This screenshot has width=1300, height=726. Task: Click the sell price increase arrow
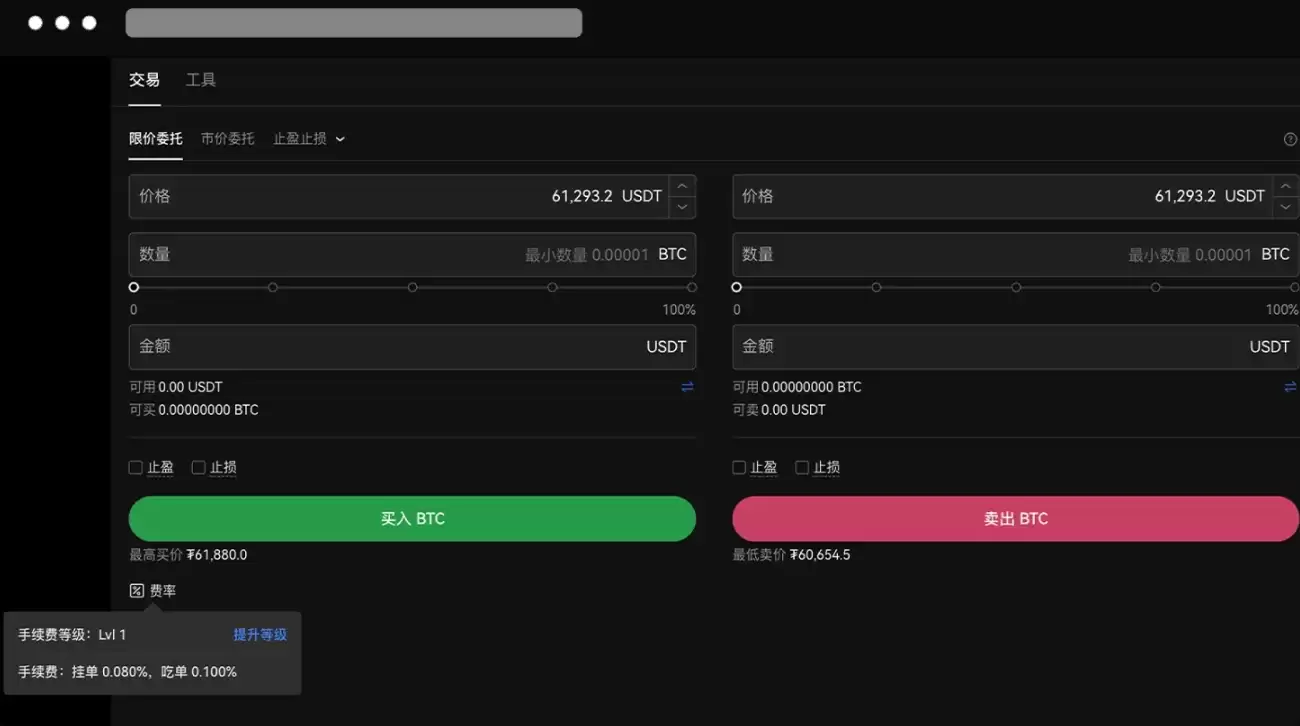coord(1285,186)
